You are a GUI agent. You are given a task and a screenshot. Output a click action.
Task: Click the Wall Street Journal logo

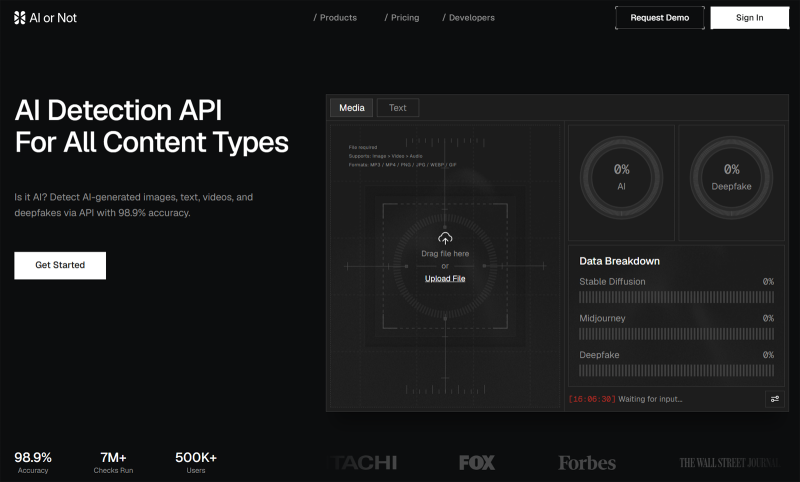[730, 463]
